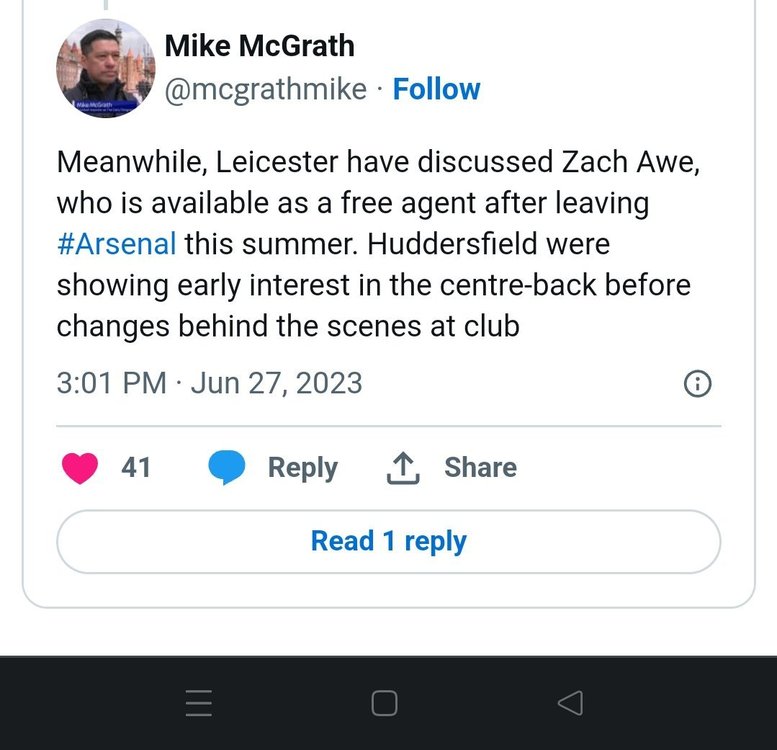This screenshot has width=777, height=750.
Task: Open the Read 1 reply button
Action: tap(388, 541)
